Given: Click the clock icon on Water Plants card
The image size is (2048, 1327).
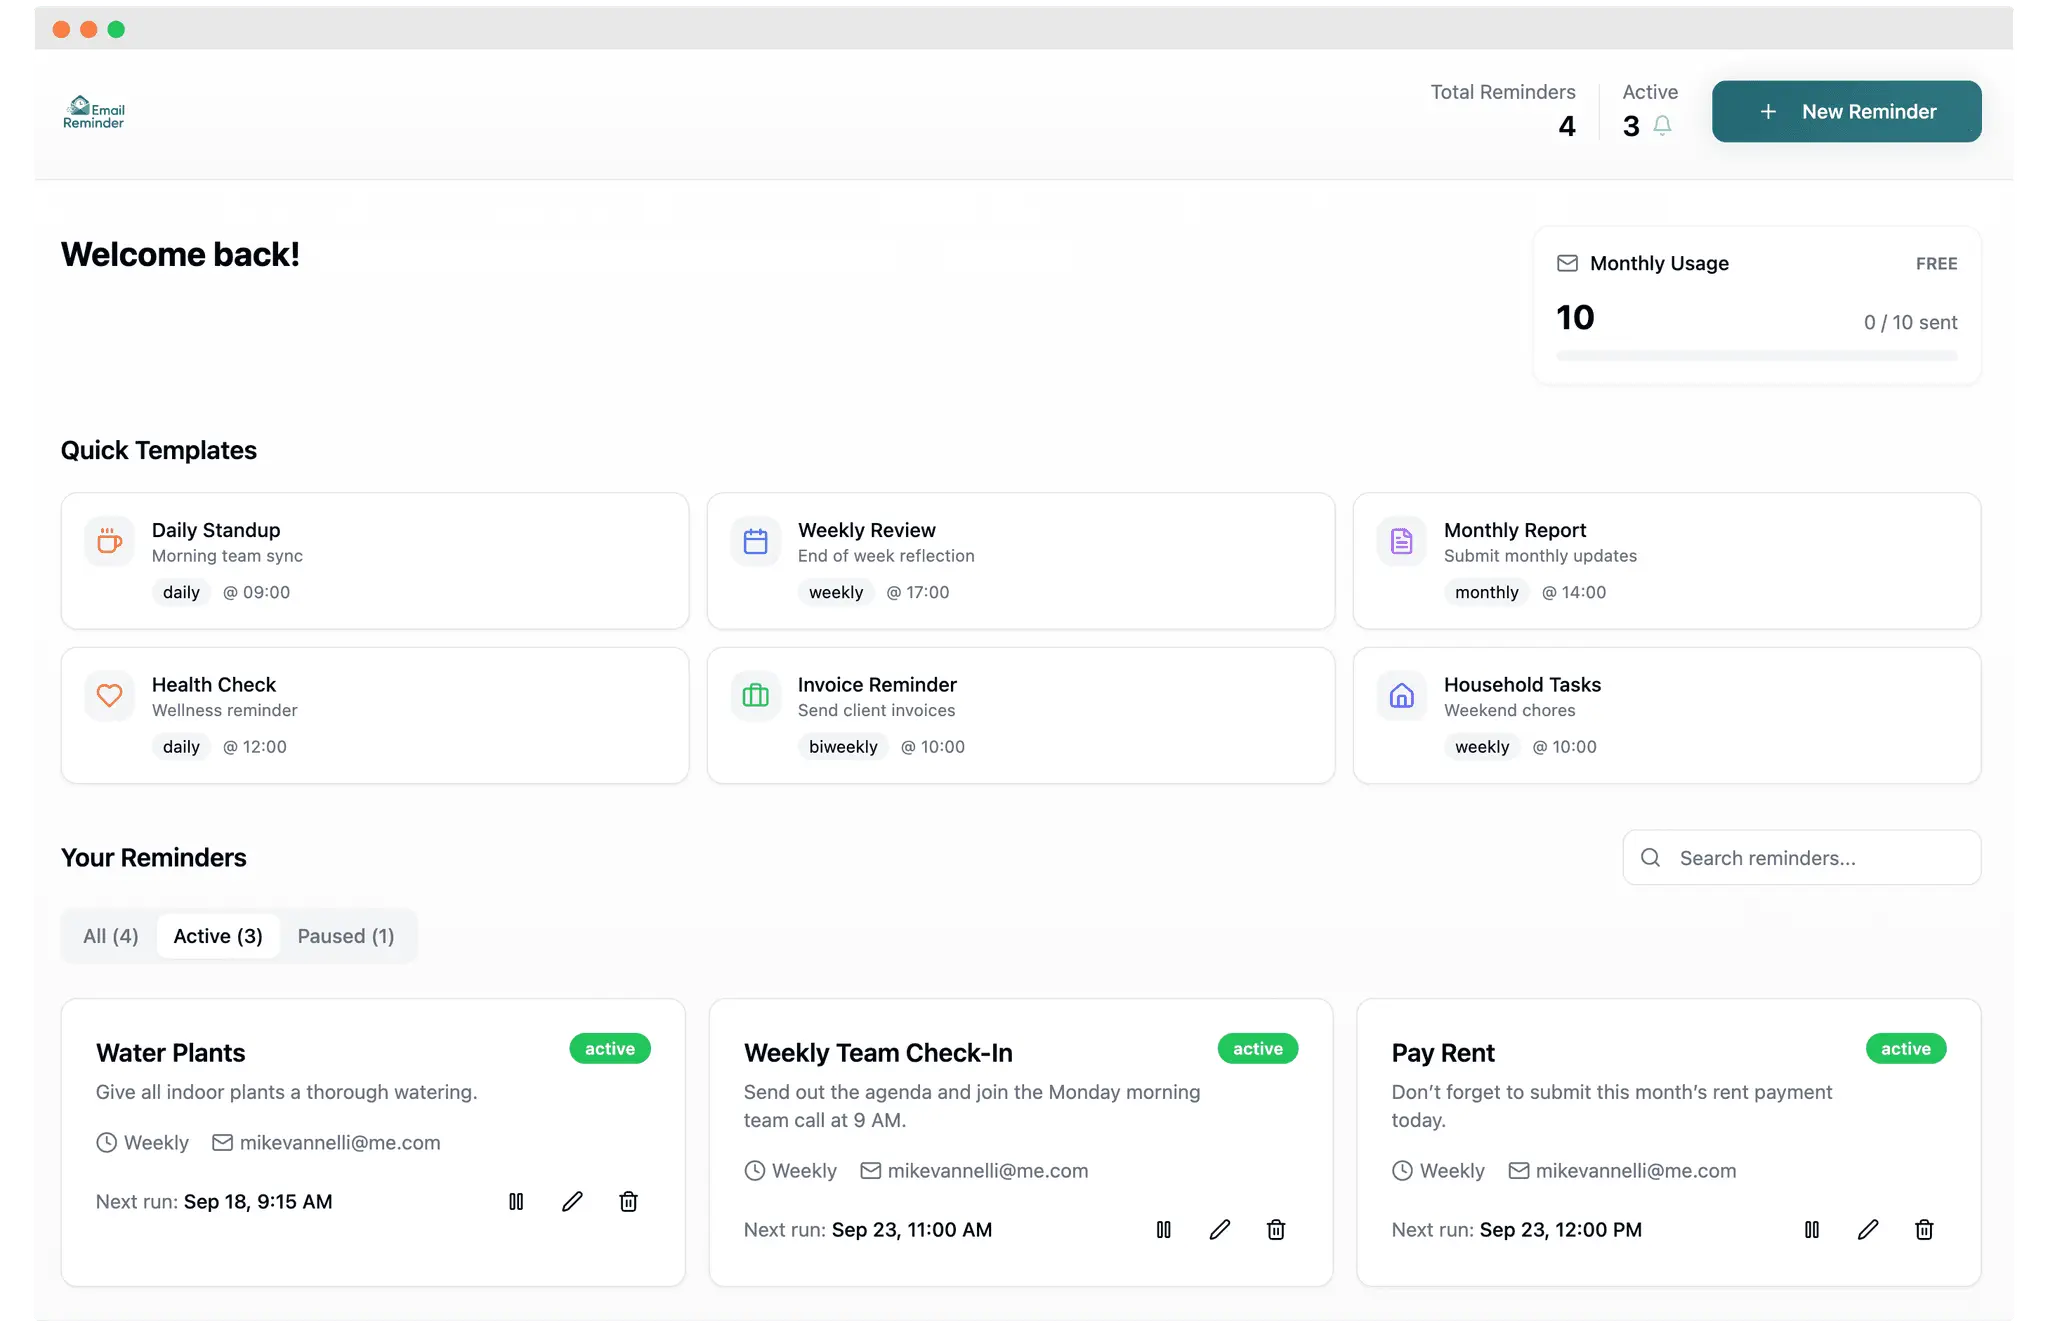Looking at the screenshot, I should click(106, 1142).
